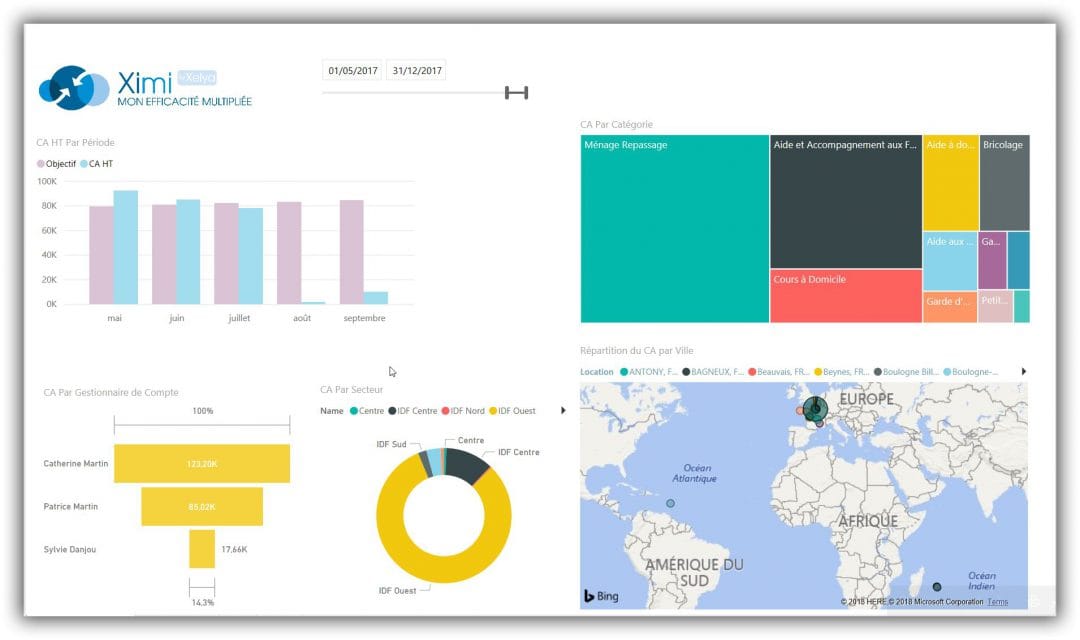1080x640 pixels.
Task: Select Beynes in Location legend
Action: pos(842,372)
